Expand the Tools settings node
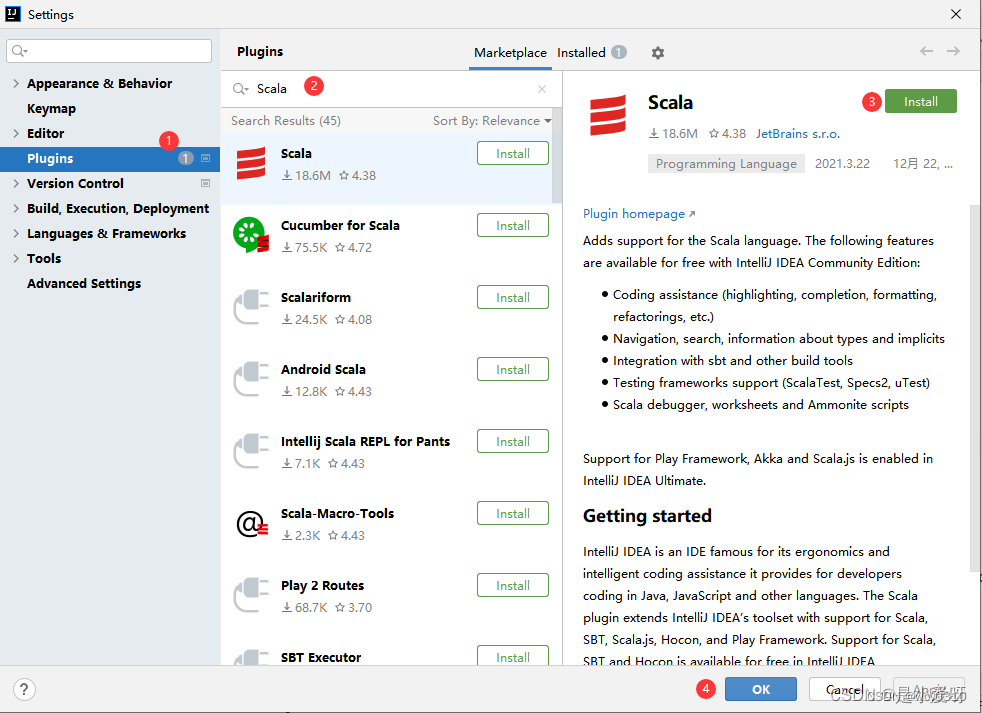 16,259
